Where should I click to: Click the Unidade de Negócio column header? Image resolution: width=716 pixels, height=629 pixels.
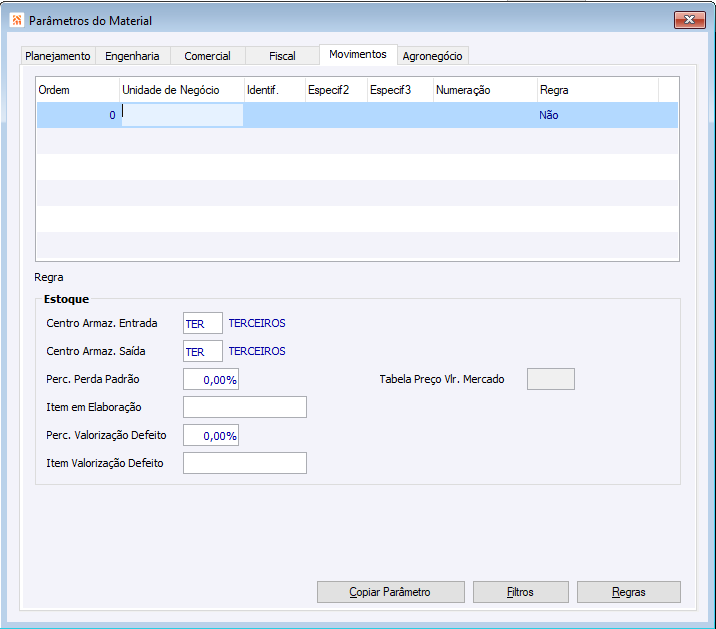coord(182,90)
